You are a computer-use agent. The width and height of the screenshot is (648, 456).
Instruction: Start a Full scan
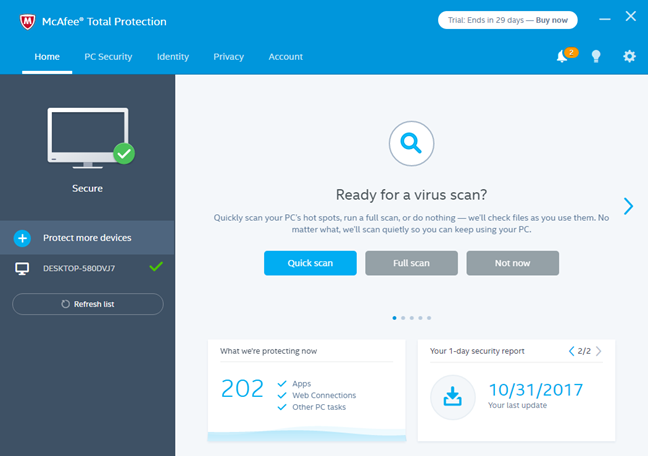(412, 263)
